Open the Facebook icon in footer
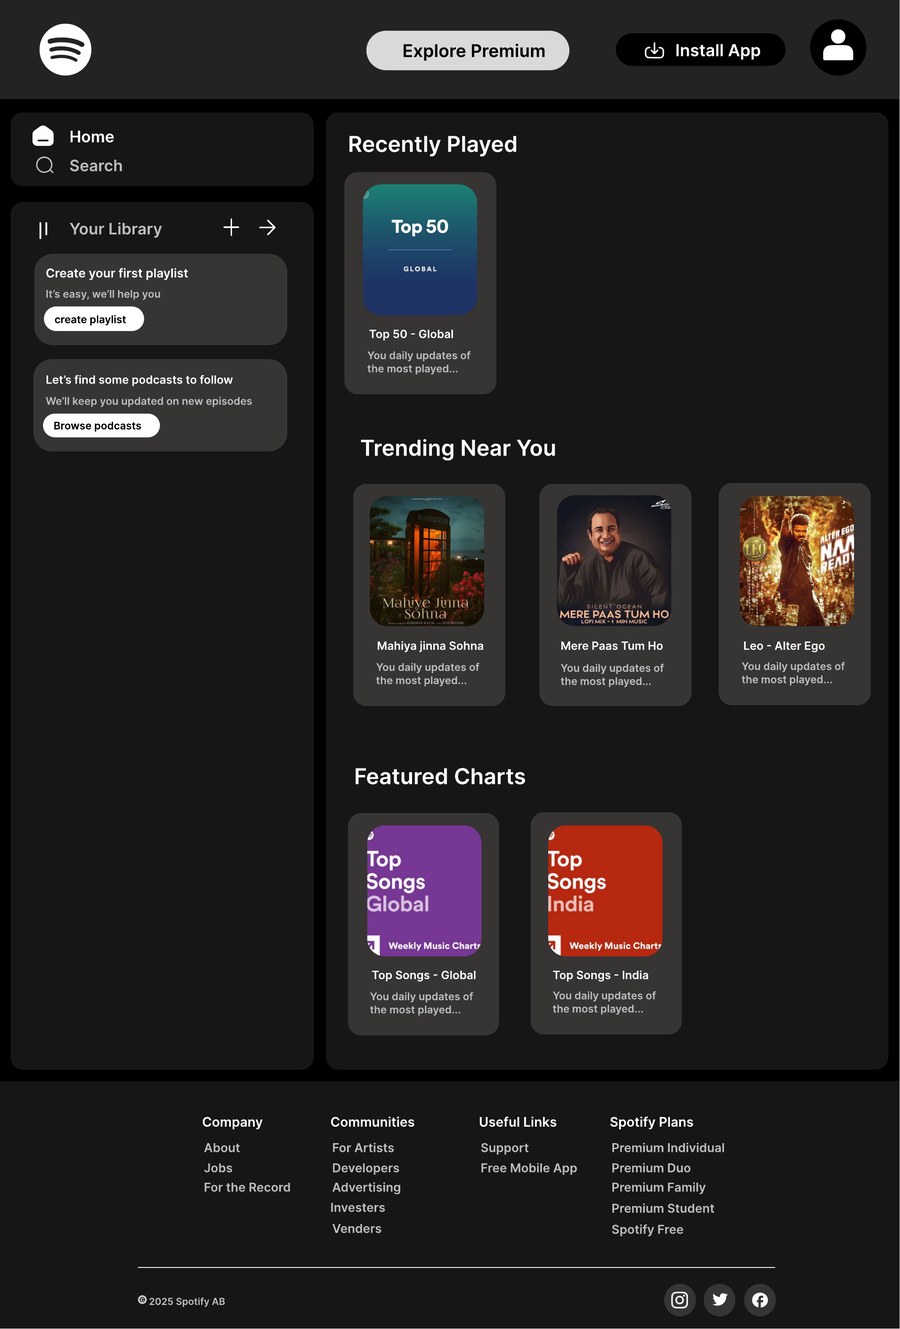 pos(760,1300)
